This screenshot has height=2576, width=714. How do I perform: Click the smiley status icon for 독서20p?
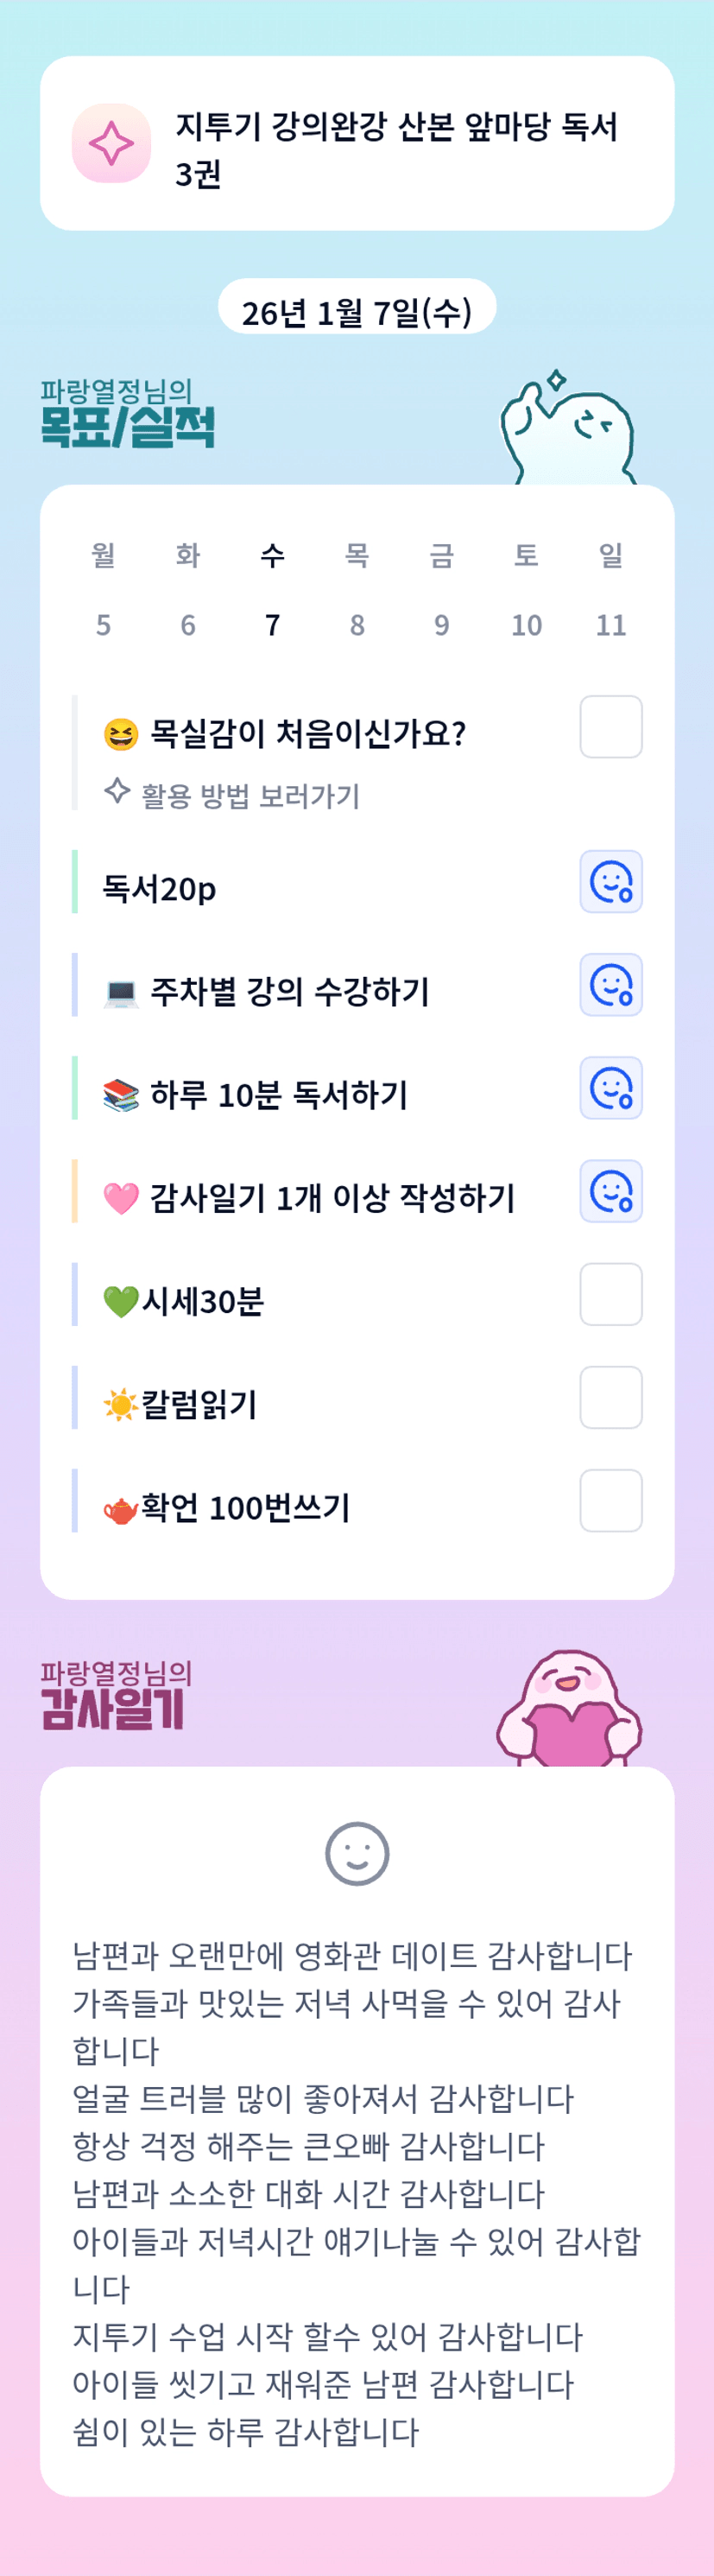point(611,882)
